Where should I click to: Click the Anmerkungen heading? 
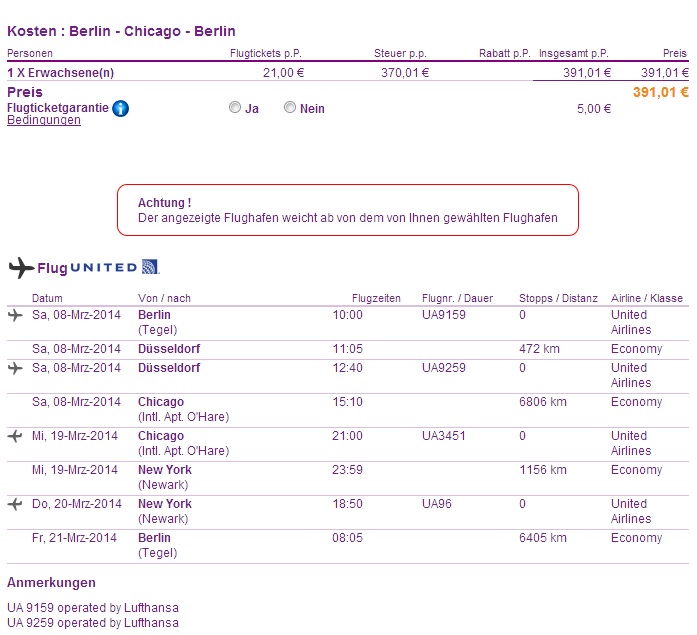[x=51, y=583]
